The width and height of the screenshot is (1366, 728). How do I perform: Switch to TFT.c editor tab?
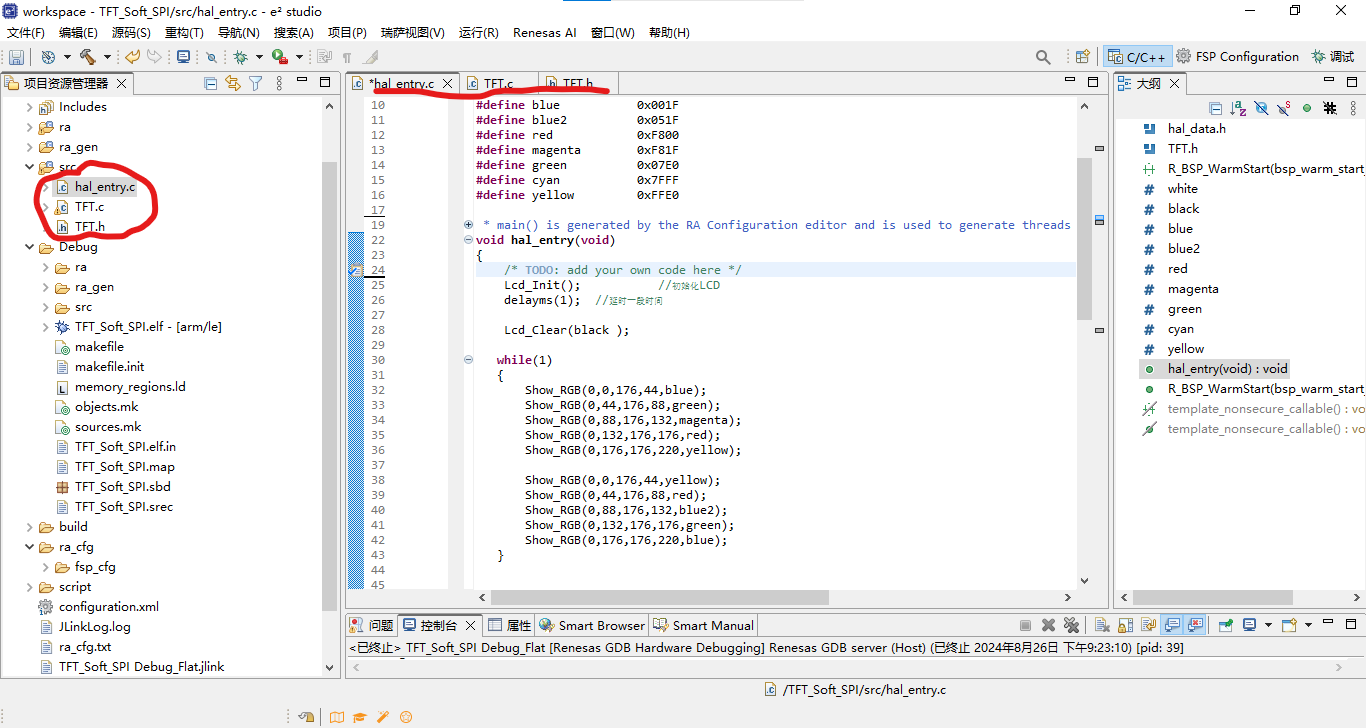click(498, 83)
